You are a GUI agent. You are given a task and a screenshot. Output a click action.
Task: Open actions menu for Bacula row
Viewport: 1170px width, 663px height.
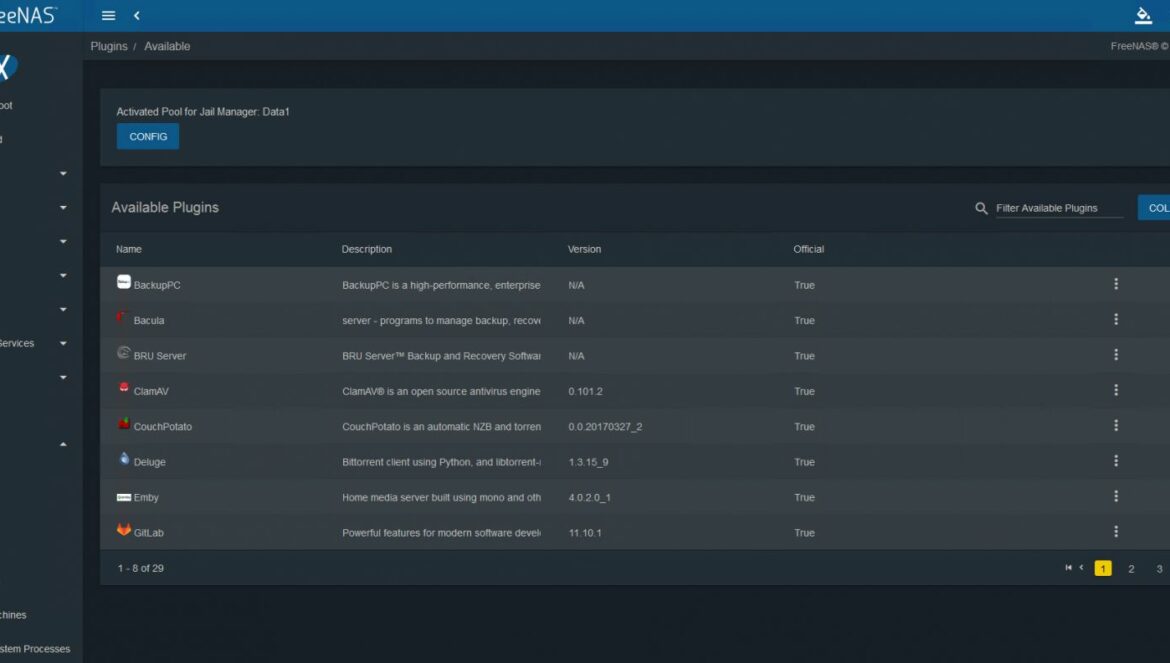[x=1116, y=319]
